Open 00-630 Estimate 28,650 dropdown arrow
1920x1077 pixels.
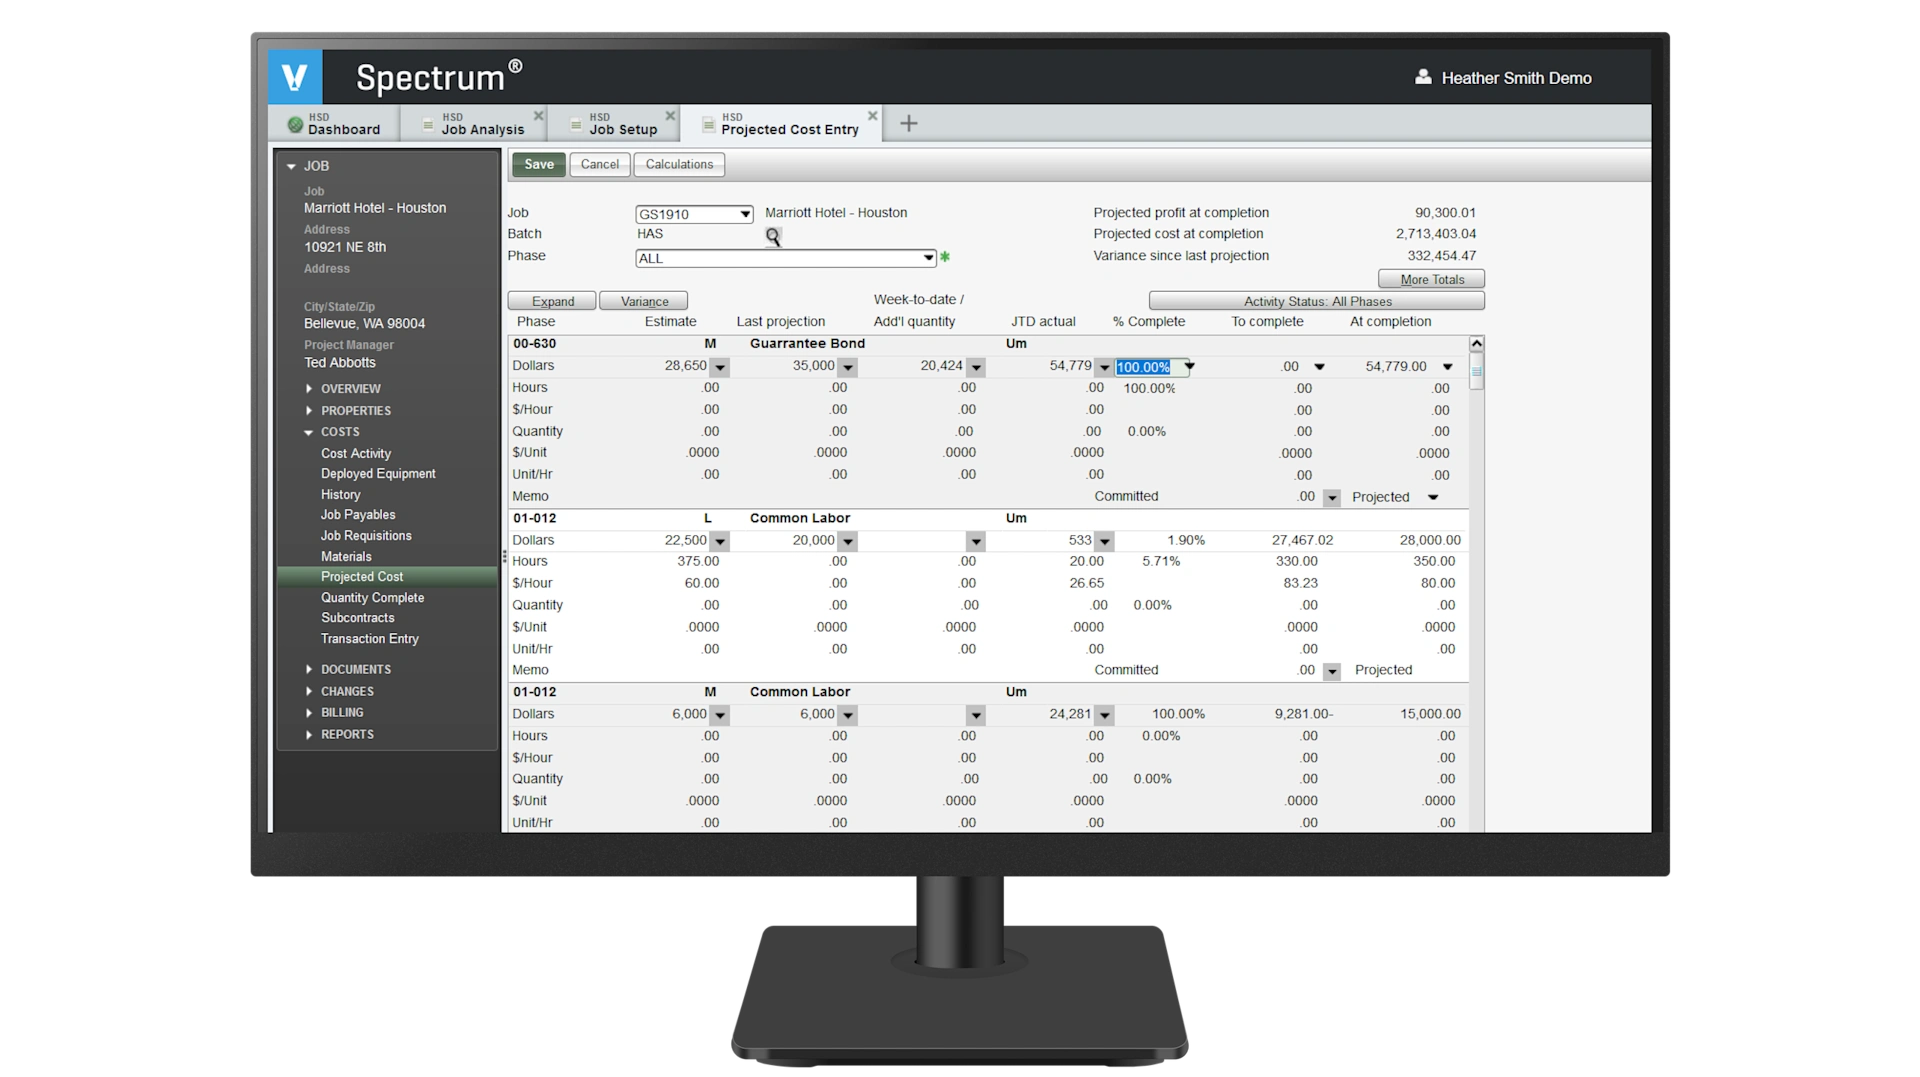pyautogui.click(x=720, y=367)
